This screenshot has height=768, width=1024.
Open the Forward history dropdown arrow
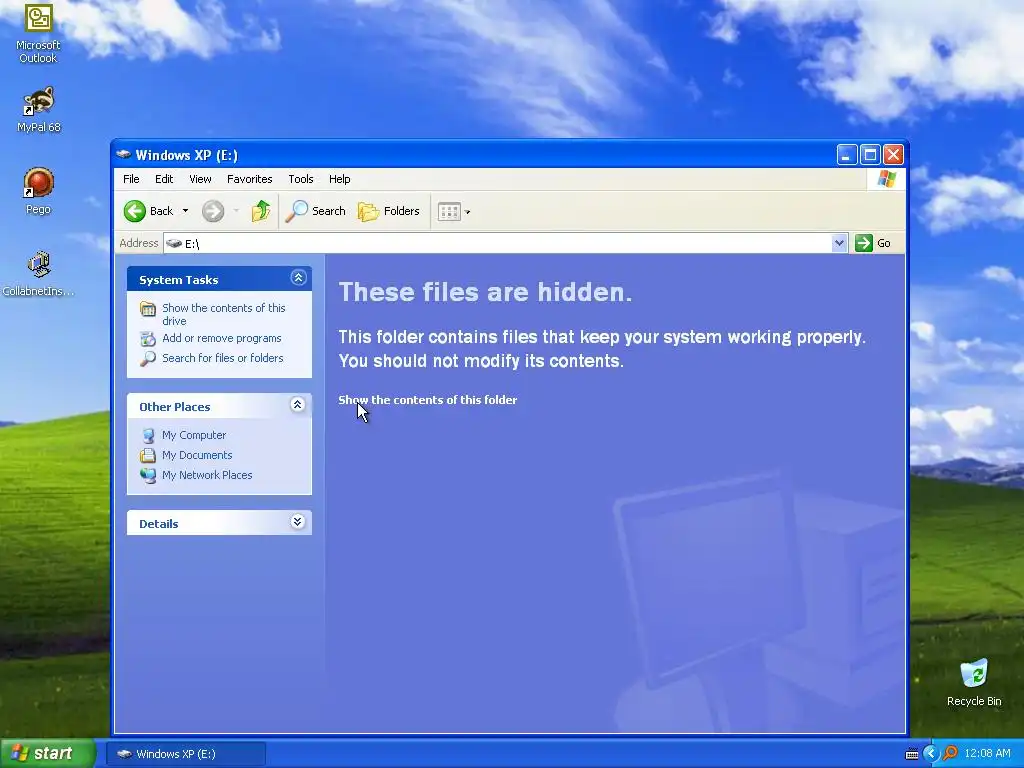[x=236, y=211]
